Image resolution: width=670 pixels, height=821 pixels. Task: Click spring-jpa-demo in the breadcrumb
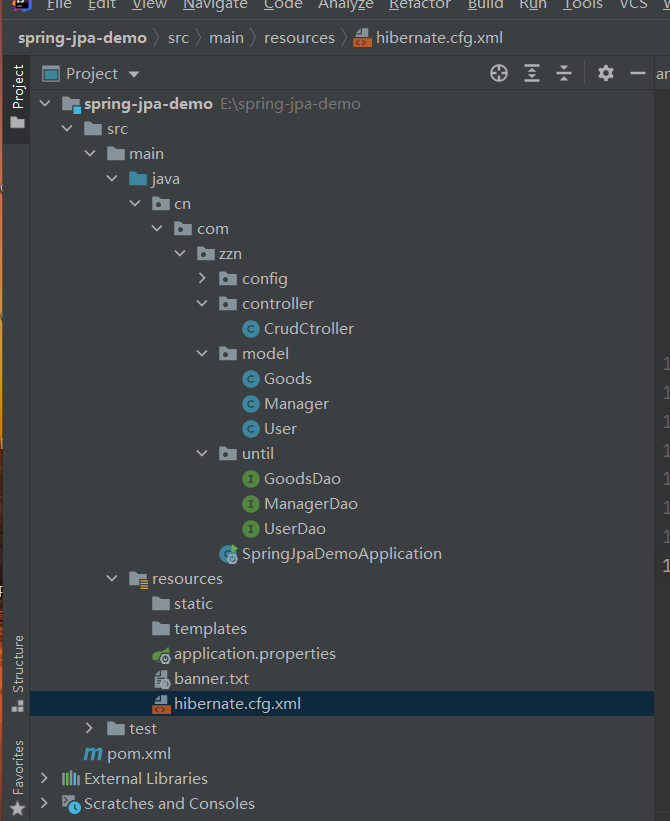coord(82,38)
